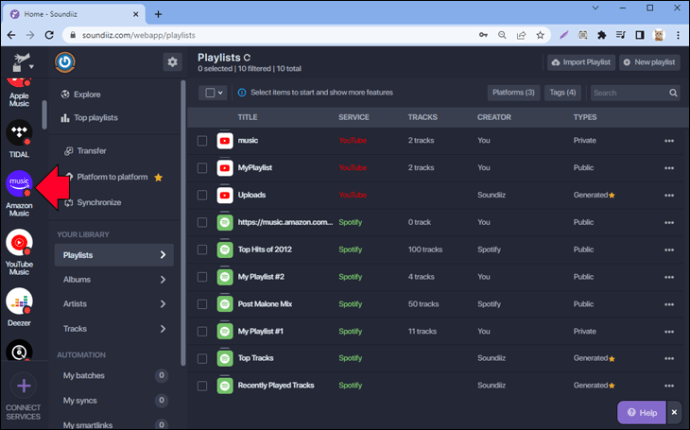Tick checkbox for Uploads row

[x=202, y=195]
